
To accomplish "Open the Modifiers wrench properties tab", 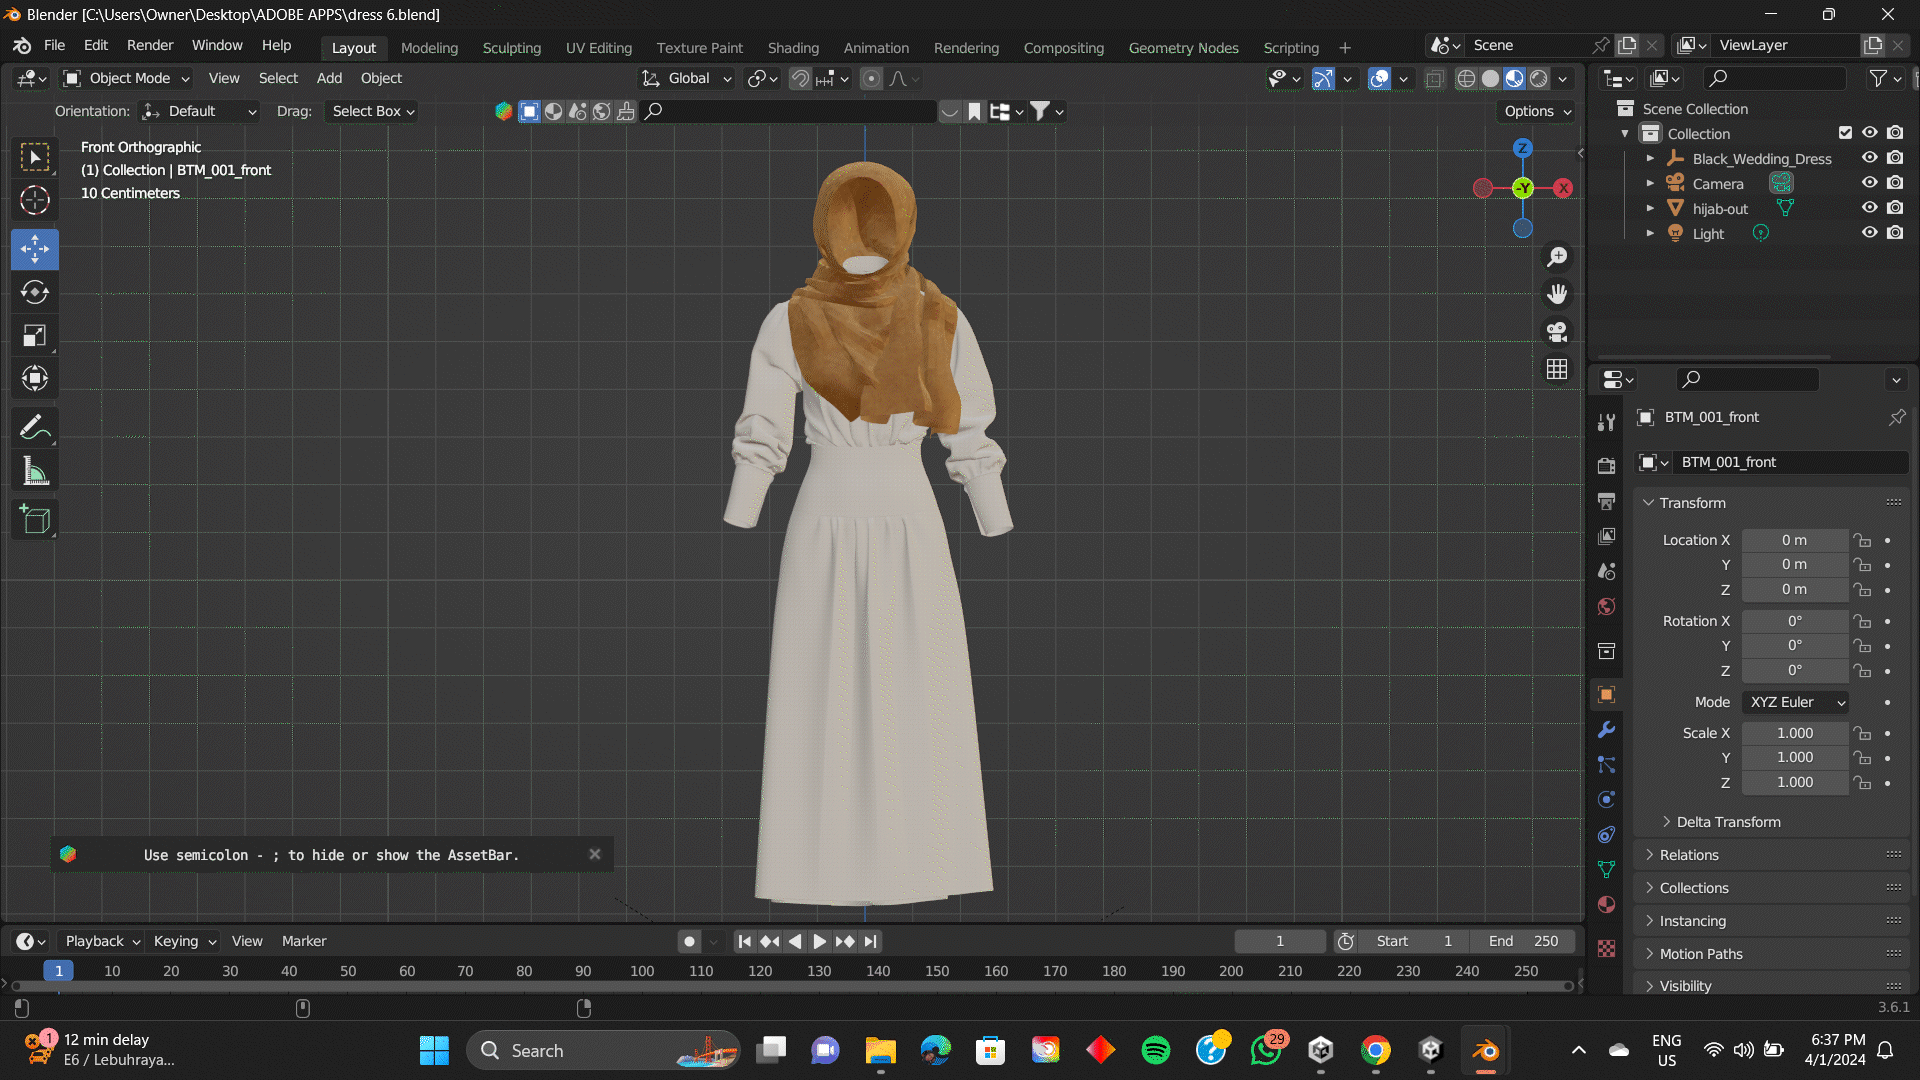I will [x=1607, y=730].
